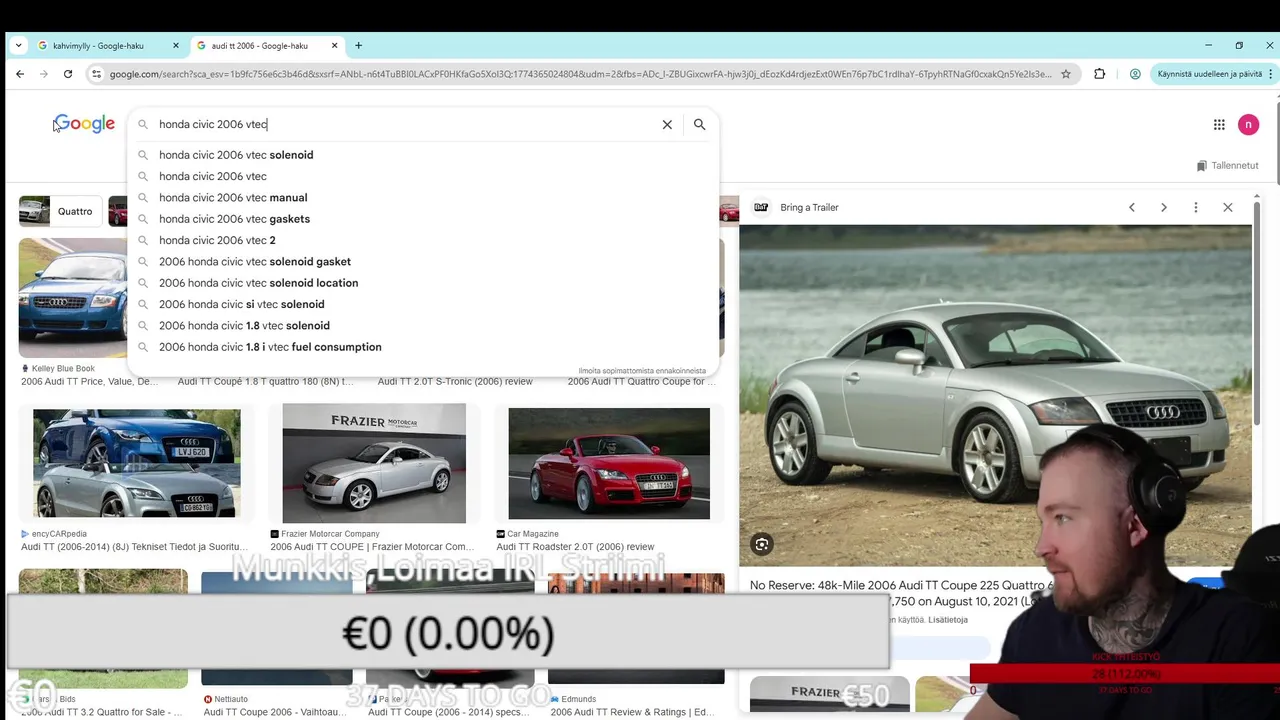Open the Kelley Blue Book blue Audi thumbnail
Image resolution: width=1280 pixels, height=720 pixels.
click(x=73, y=297)
